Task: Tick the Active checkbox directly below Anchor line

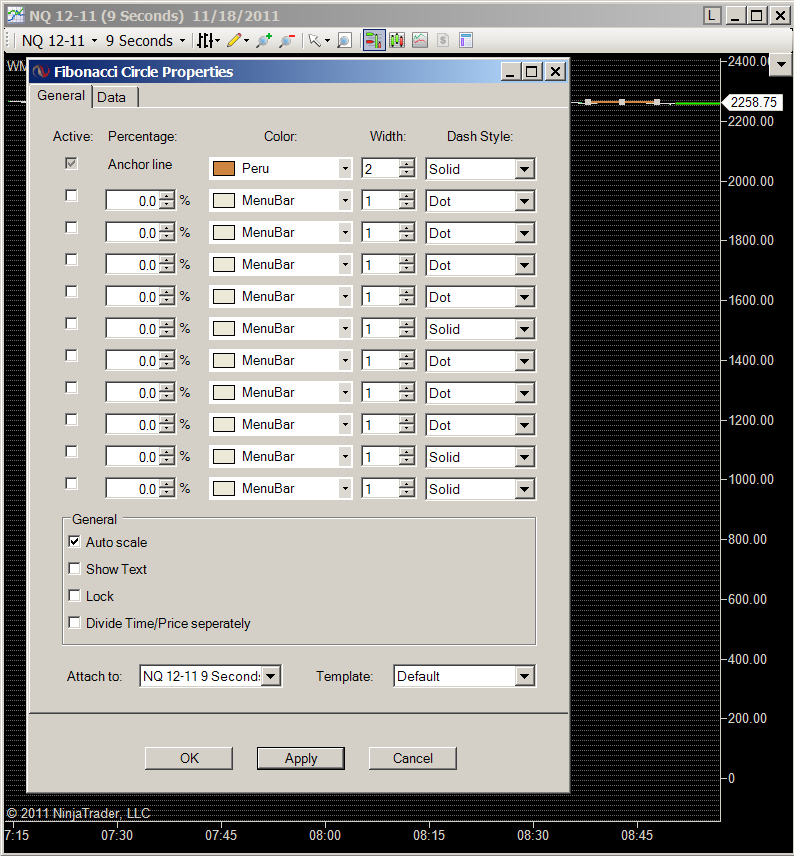Action: click(71, 195)
